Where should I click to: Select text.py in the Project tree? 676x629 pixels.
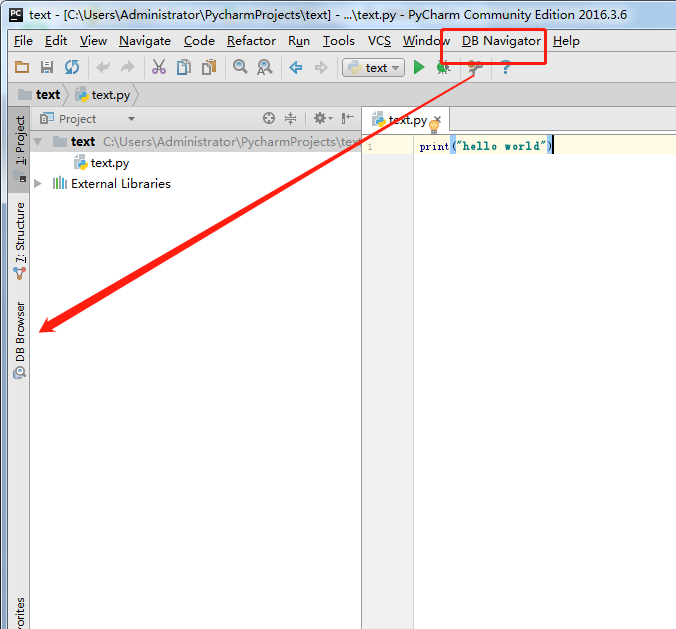pyautogui.click(x=102, y=163)
